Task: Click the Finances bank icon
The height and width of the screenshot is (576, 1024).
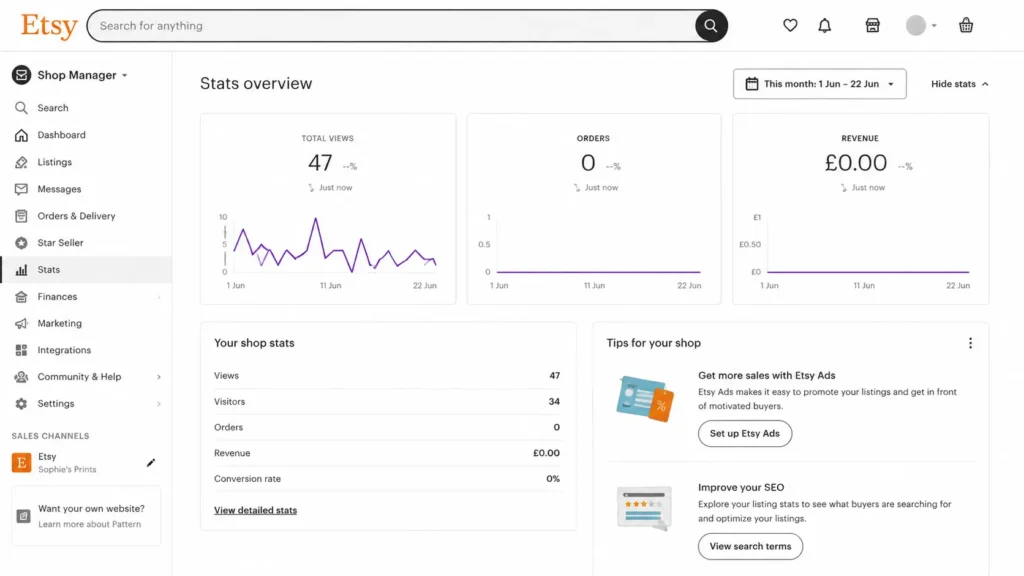Action: click(22, 296)
